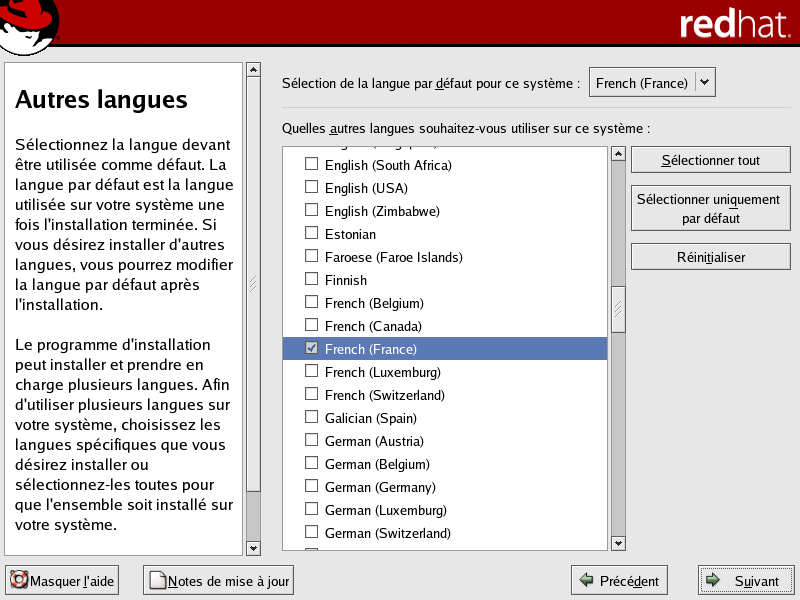This screenshot has height=600, width=800.
Task: Click the lifebuoy icon on Masquer l'aide
Action: [x=19, y=581]
